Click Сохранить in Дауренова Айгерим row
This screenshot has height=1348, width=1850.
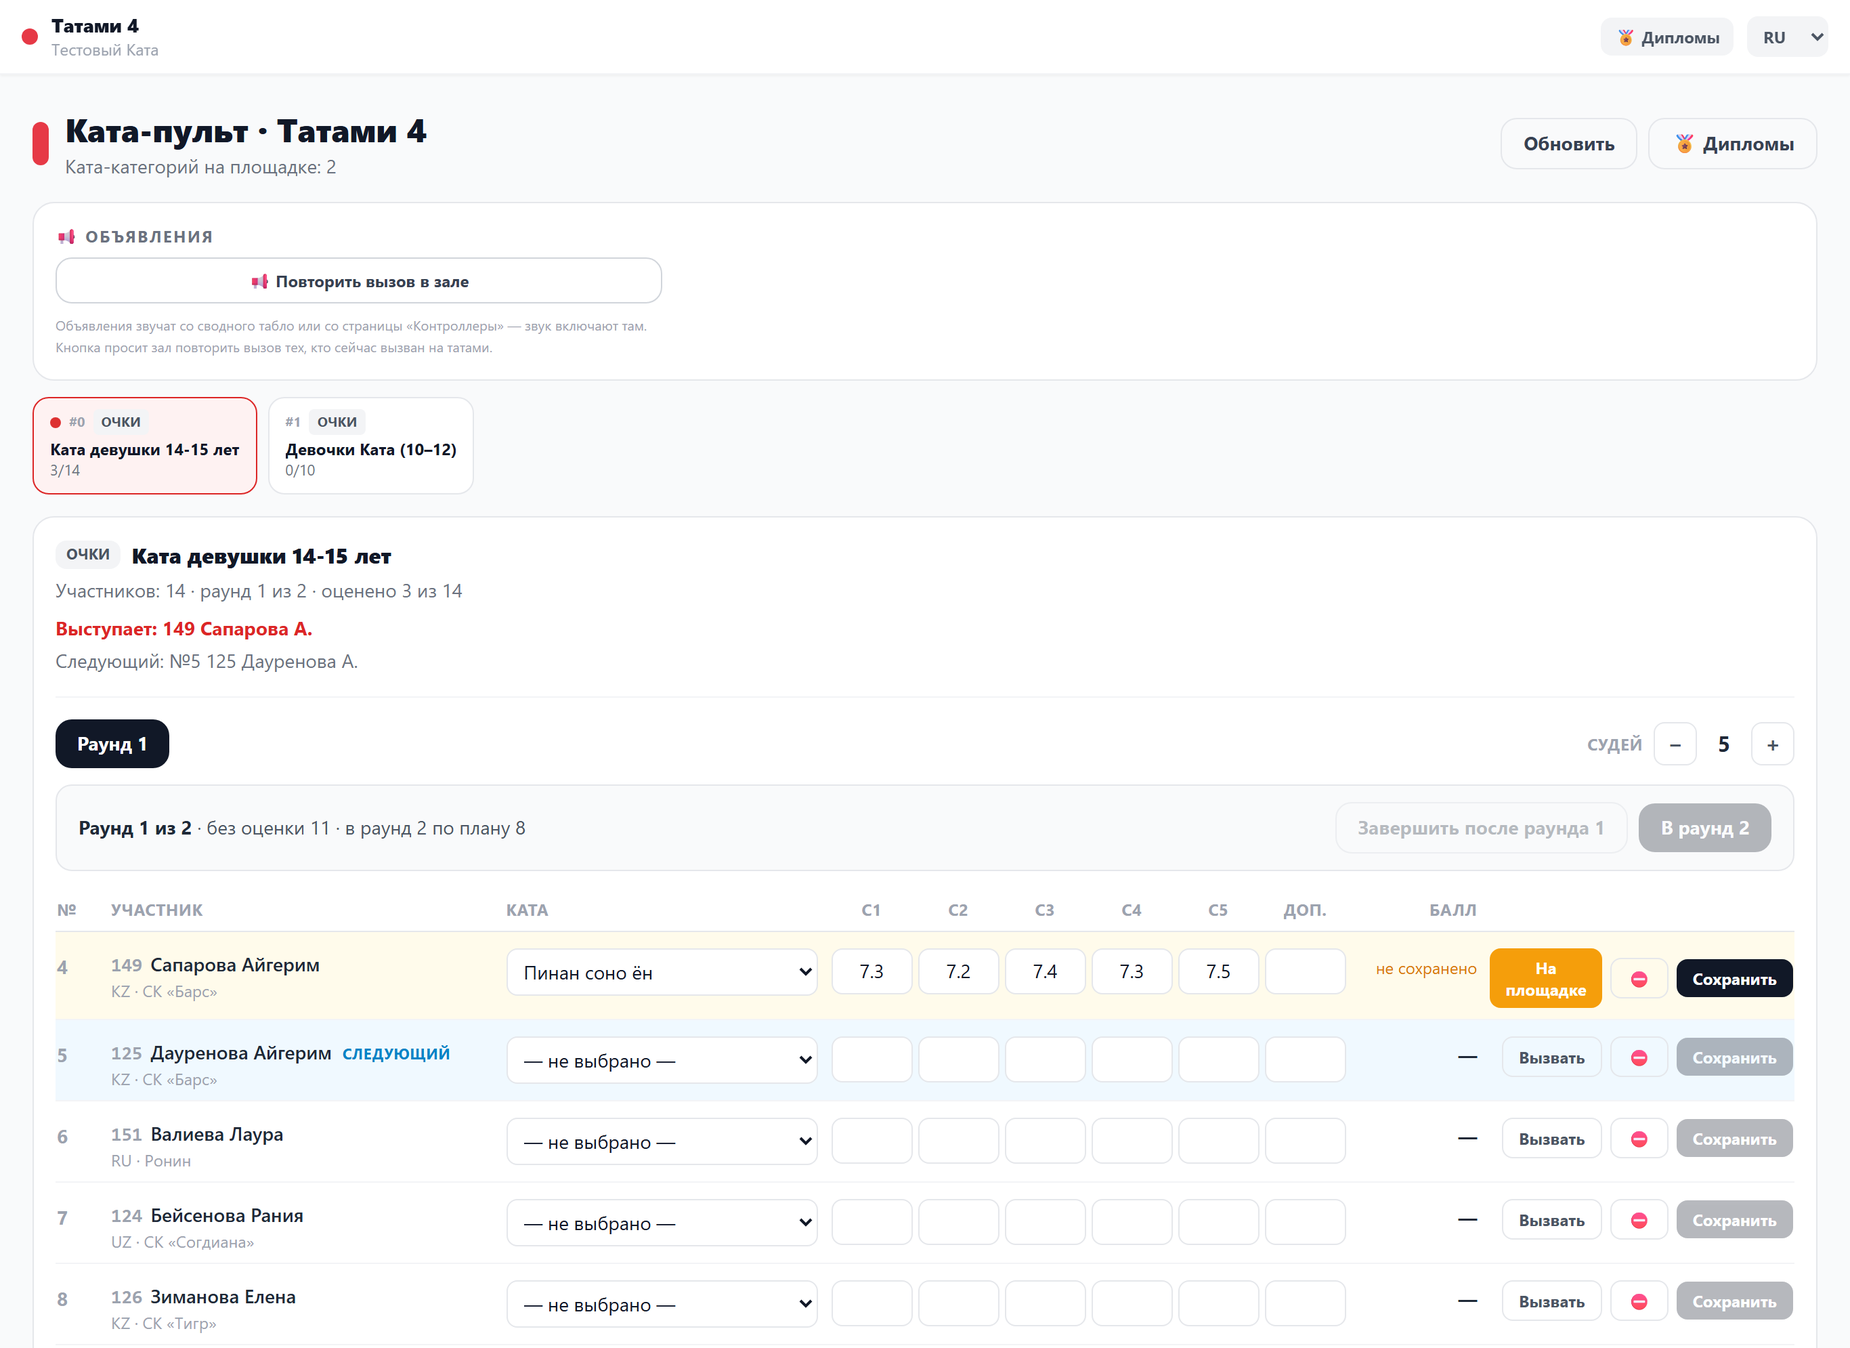pos(1734,1058)
